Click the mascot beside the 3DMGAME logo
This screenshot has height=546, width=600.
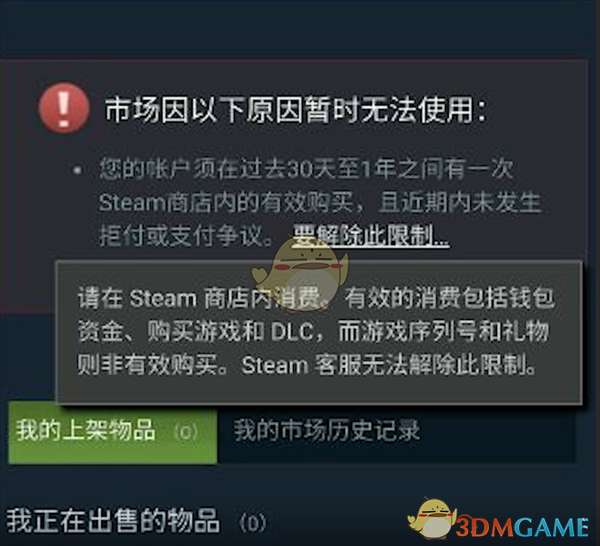click(x=432, y=520)
